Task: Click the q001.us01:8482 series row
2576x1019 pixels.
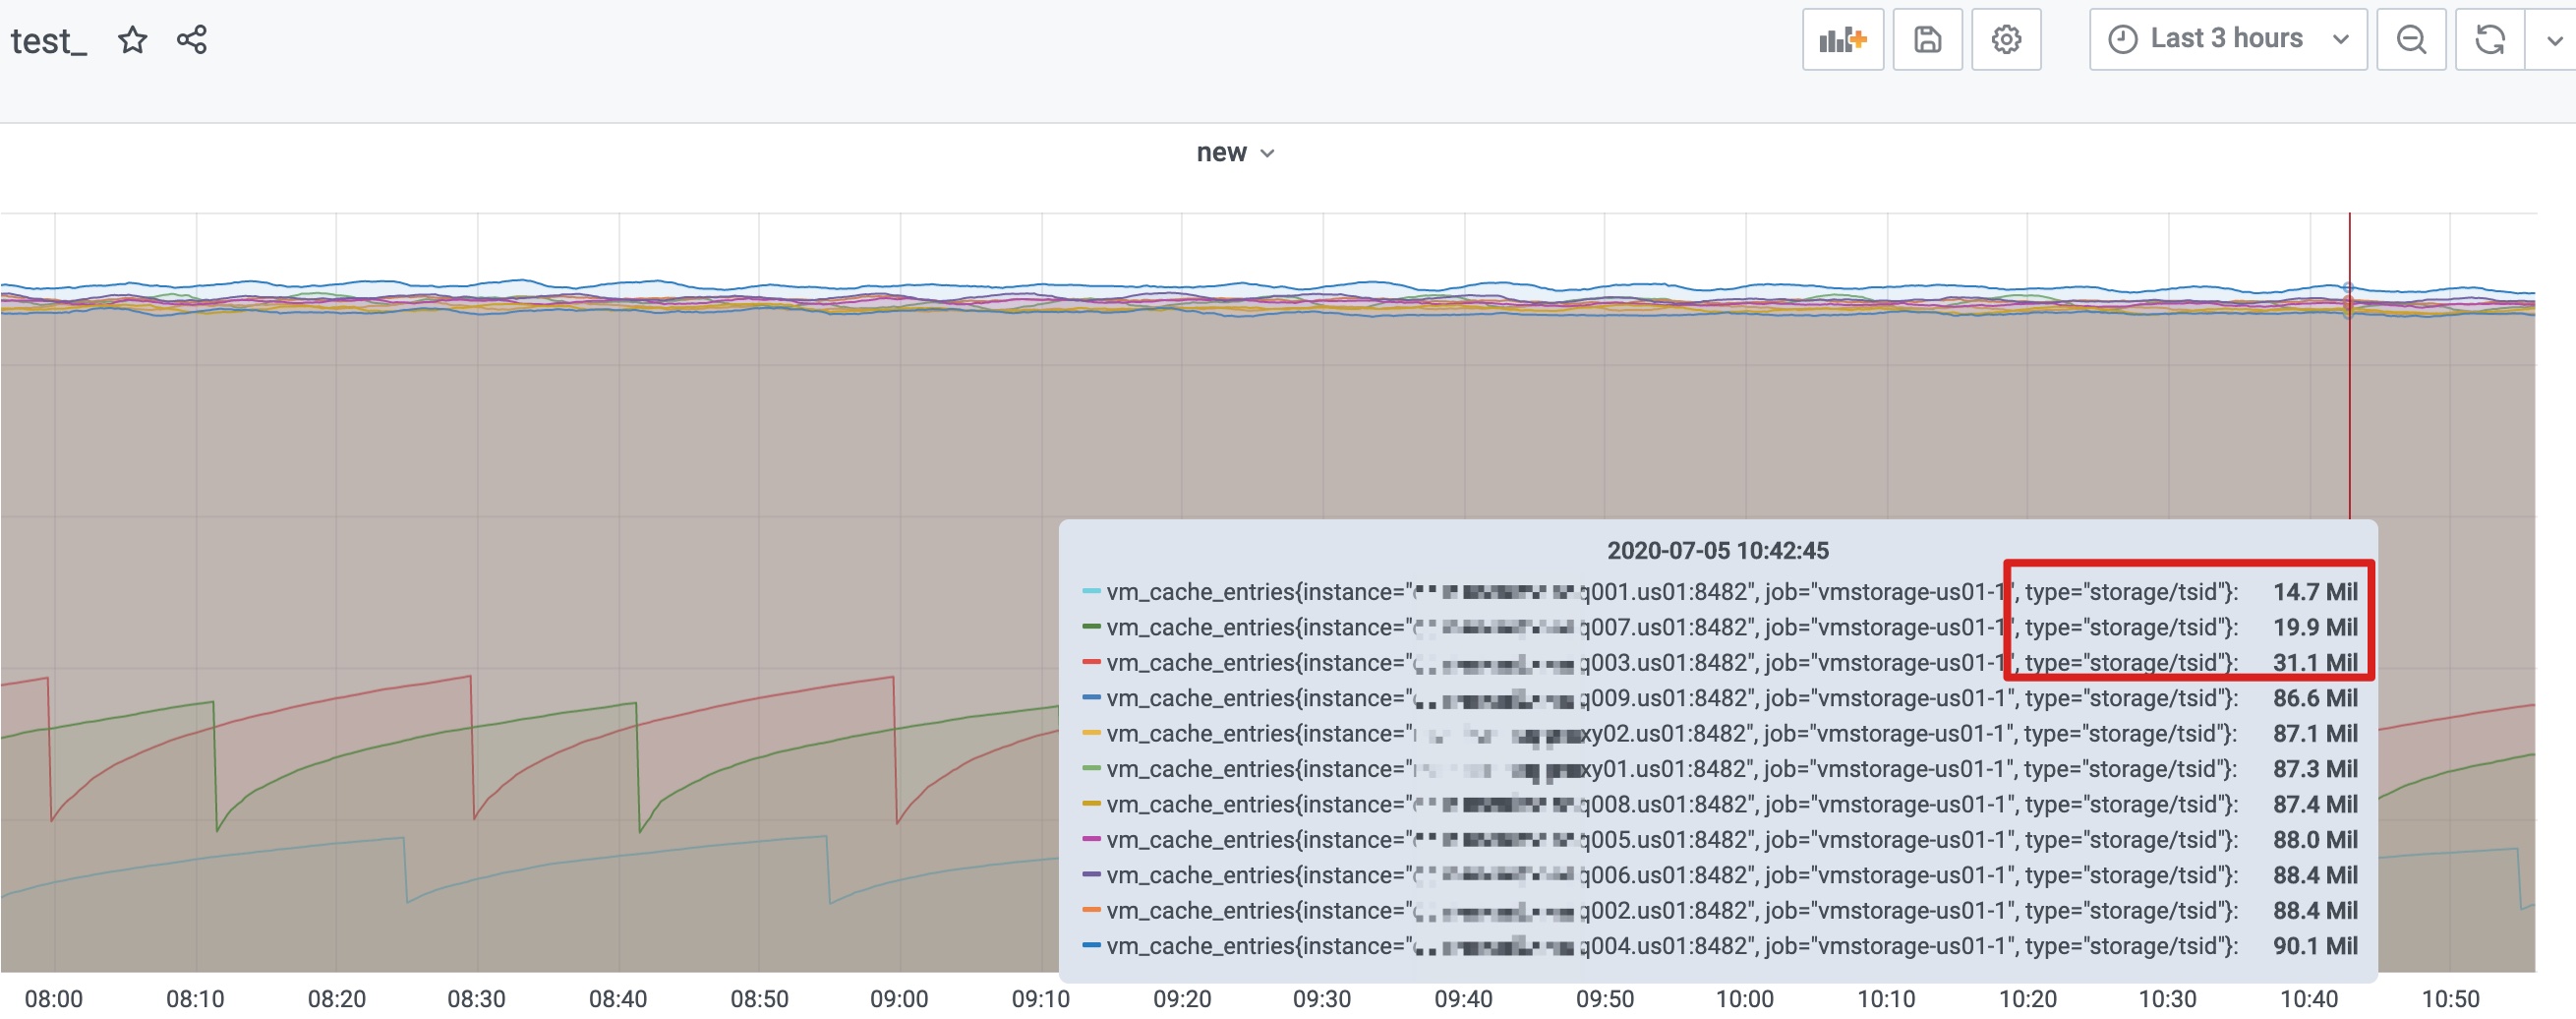Action: tap(1719, 592)
